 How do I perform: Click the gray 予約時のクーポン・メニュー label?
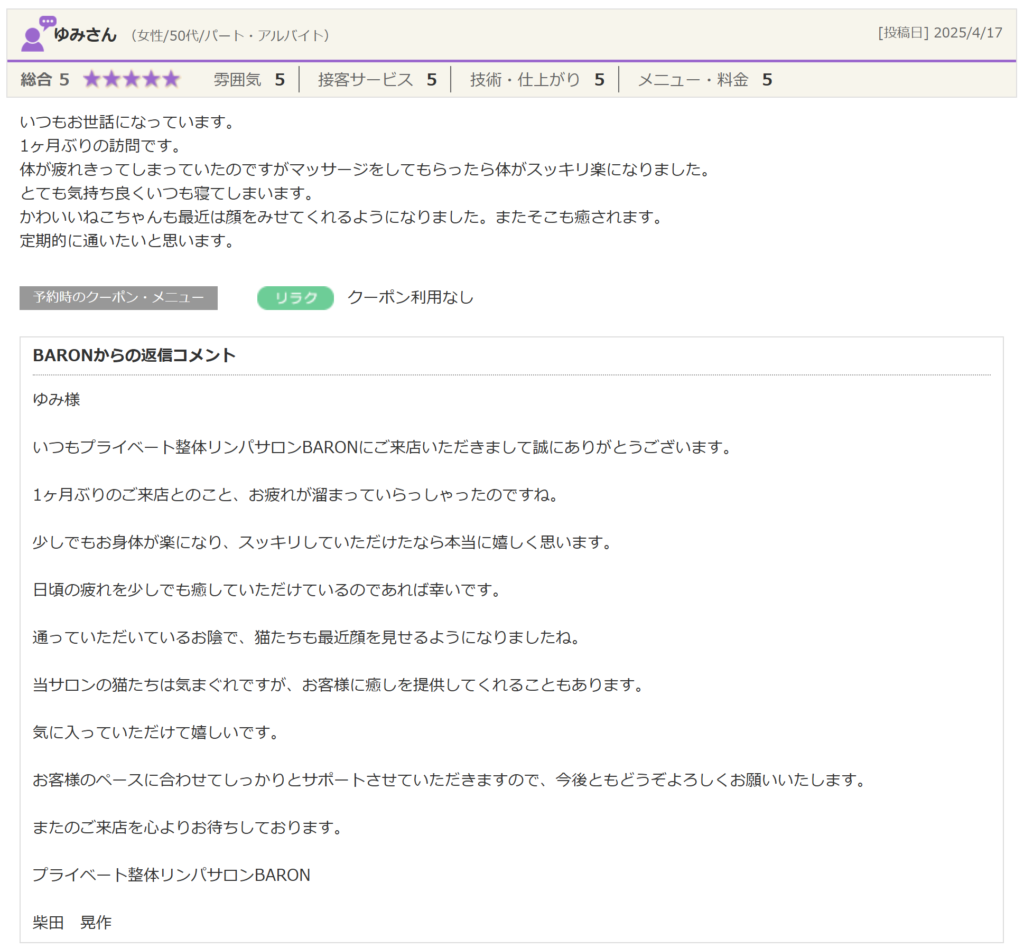coord(118,298)
